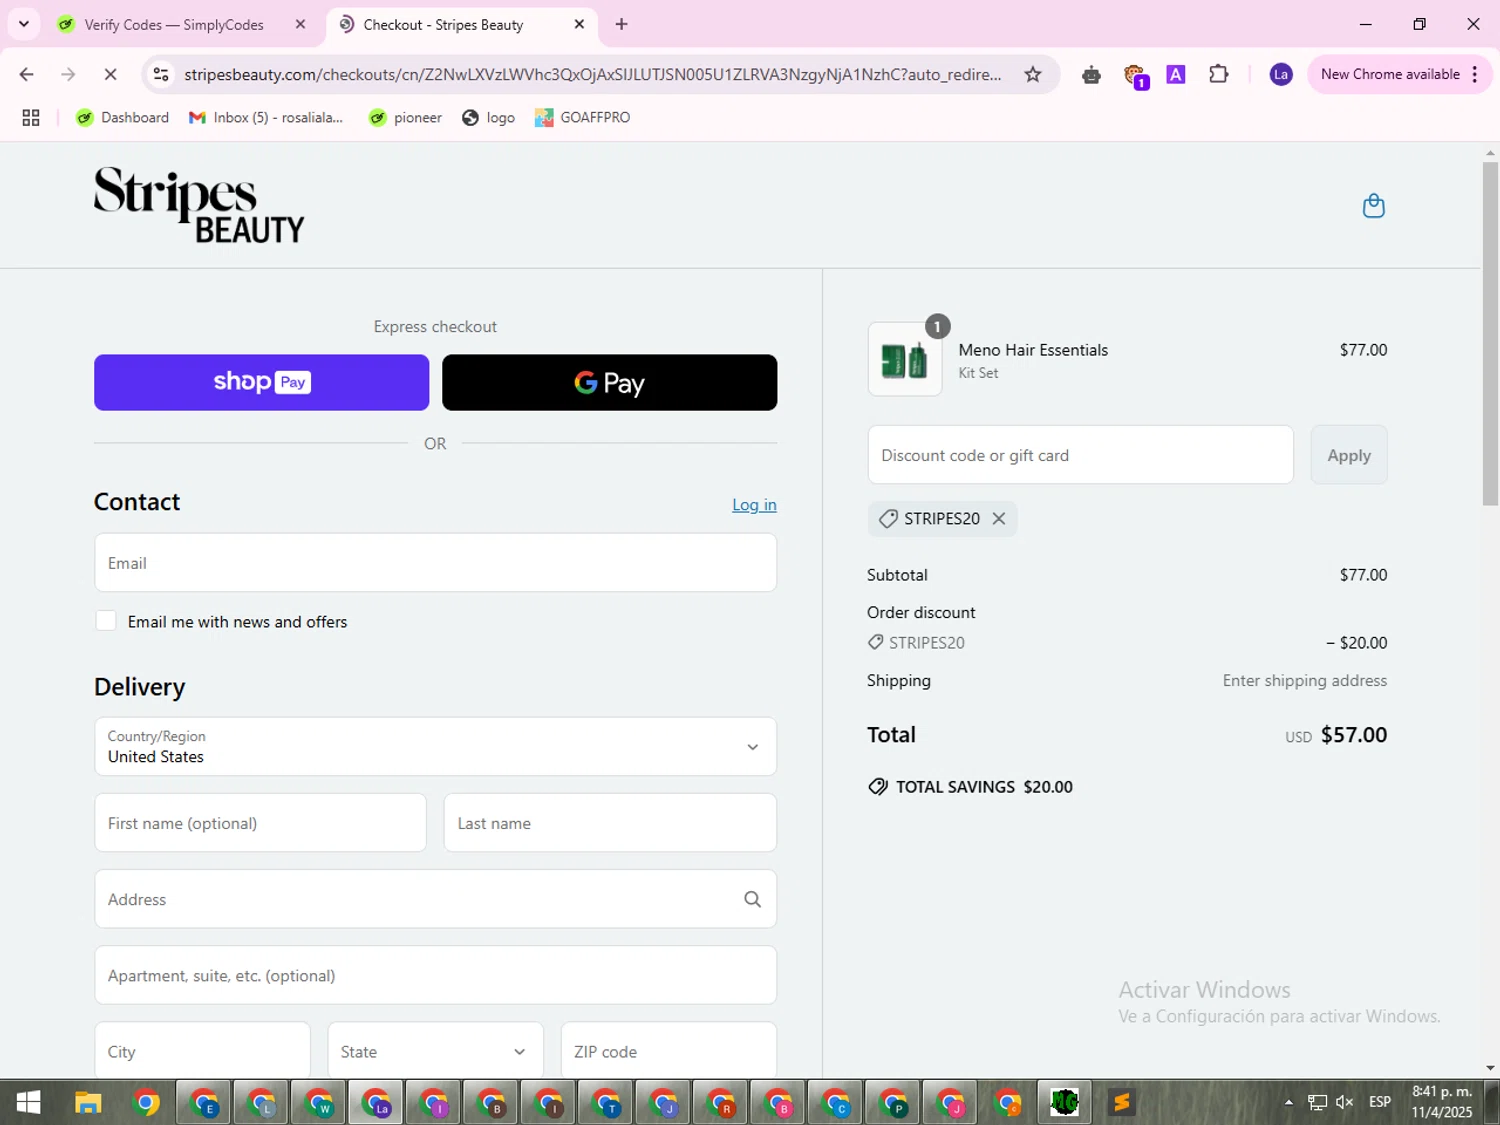
Task: Enable Email me with news and offers
Action: [106, 621]
